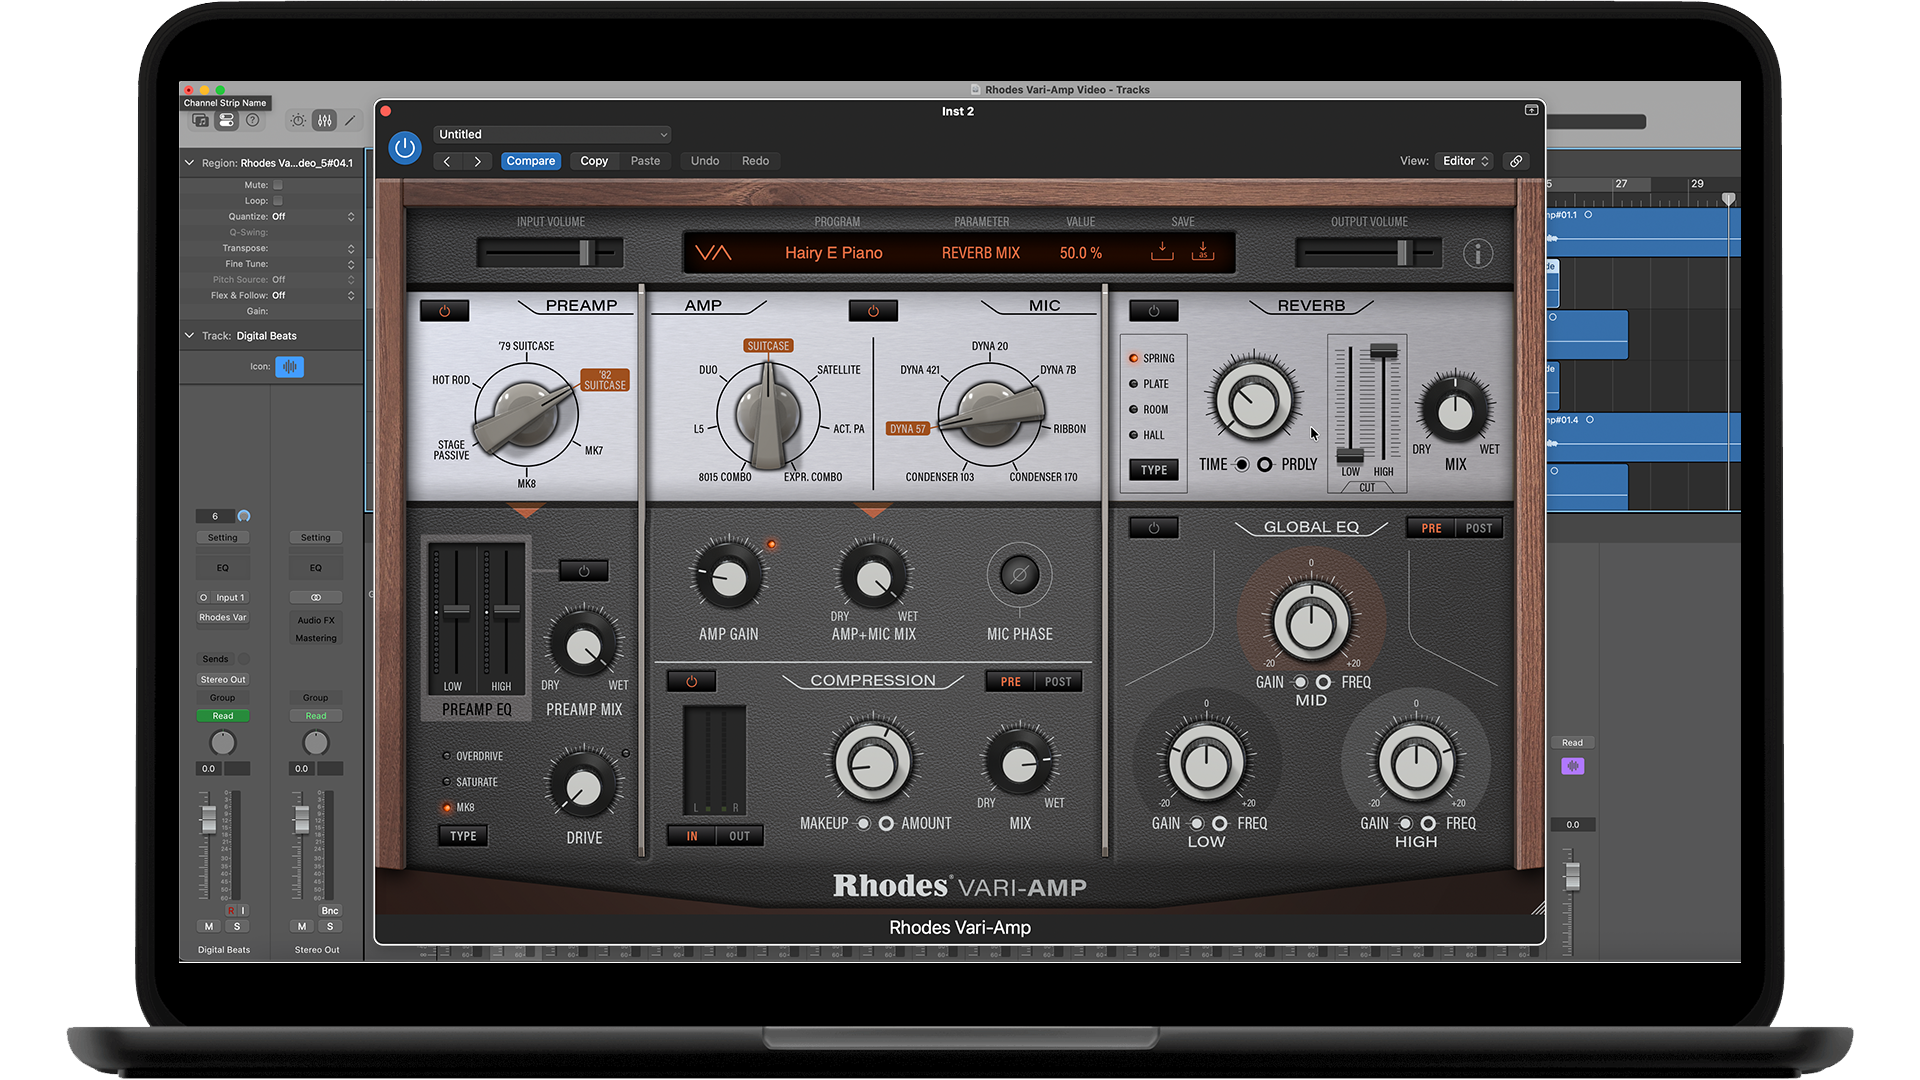Click the plugin power bypass button
Screen dimensions: 1920x1080
point(405,149)
